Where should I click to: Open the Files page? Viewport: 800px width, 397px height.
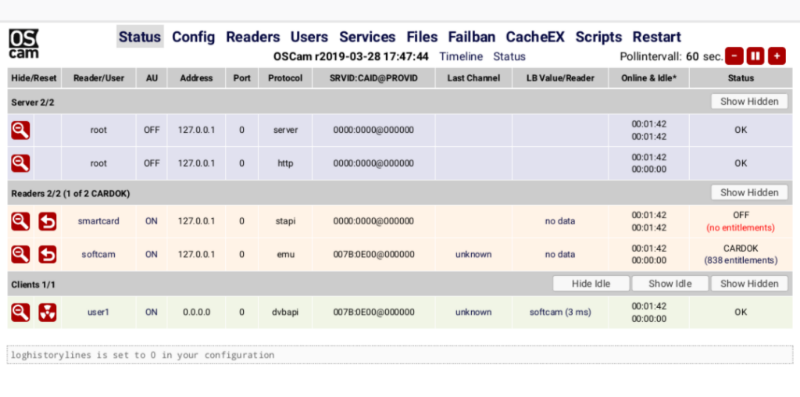point(422,37)
